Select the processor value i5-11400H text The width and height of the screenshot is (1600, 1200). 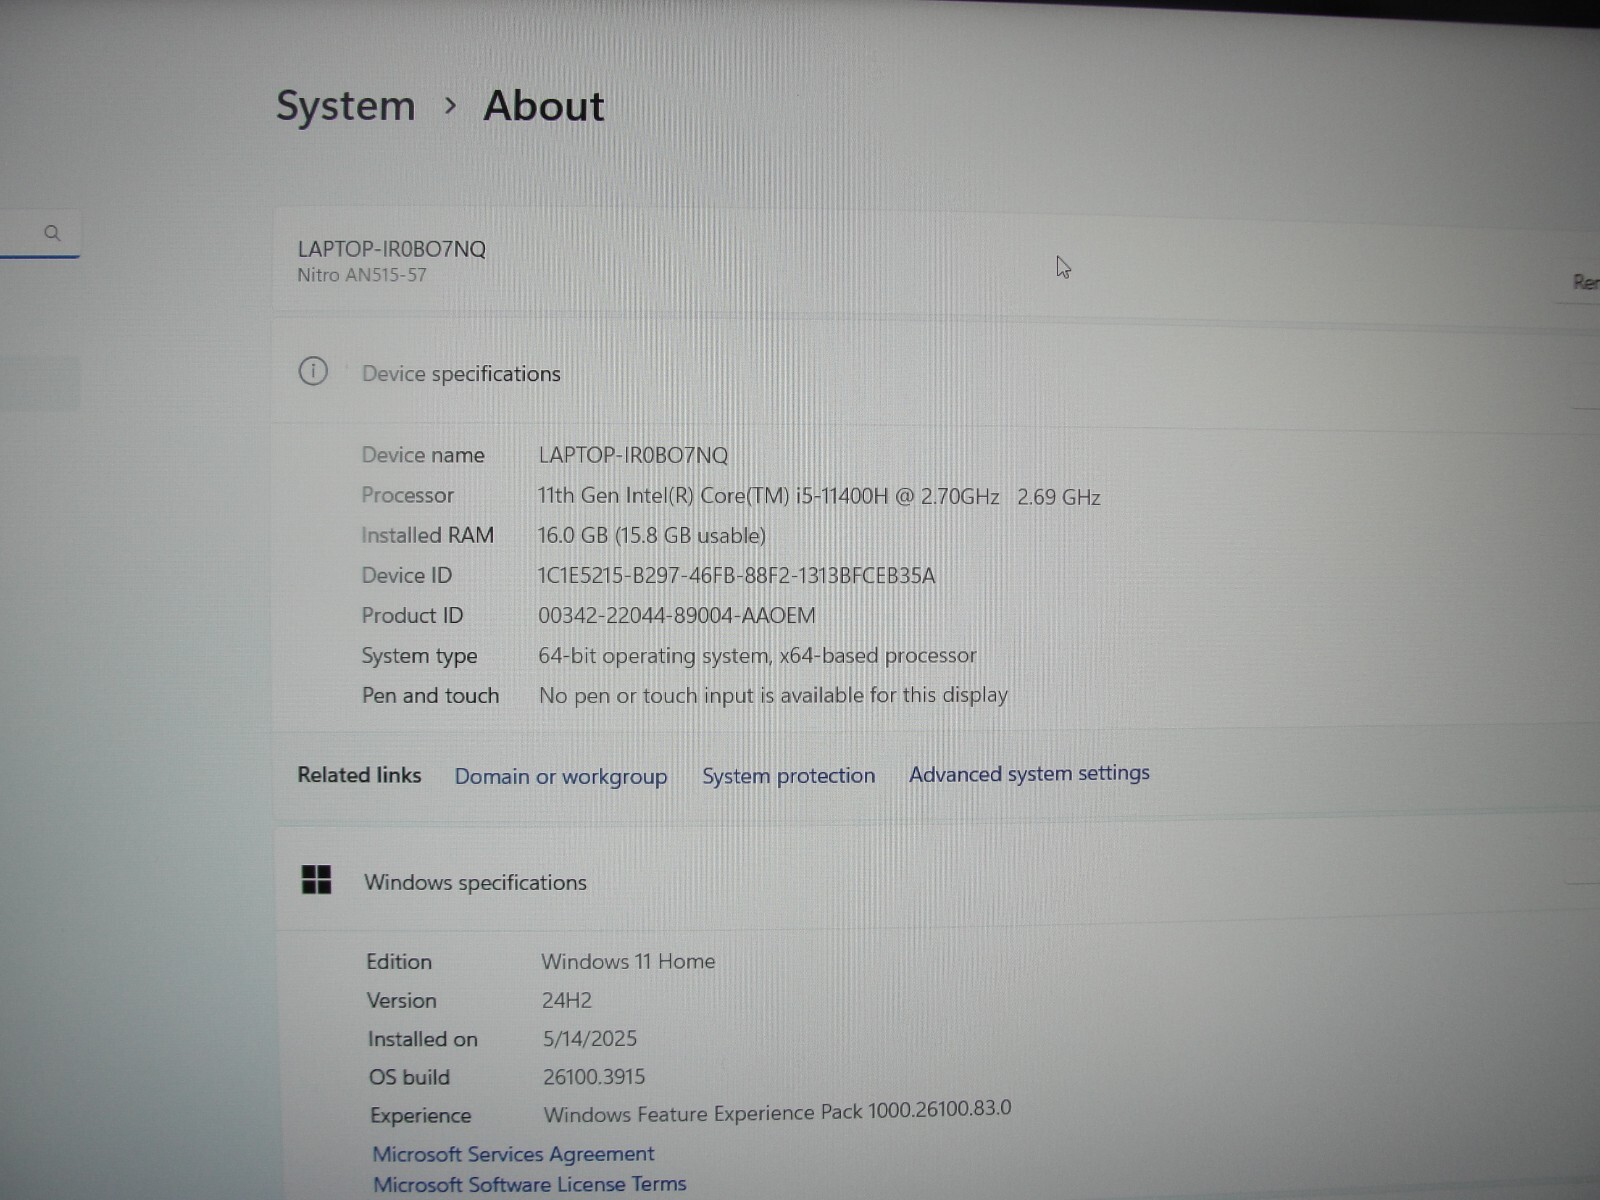818,496
